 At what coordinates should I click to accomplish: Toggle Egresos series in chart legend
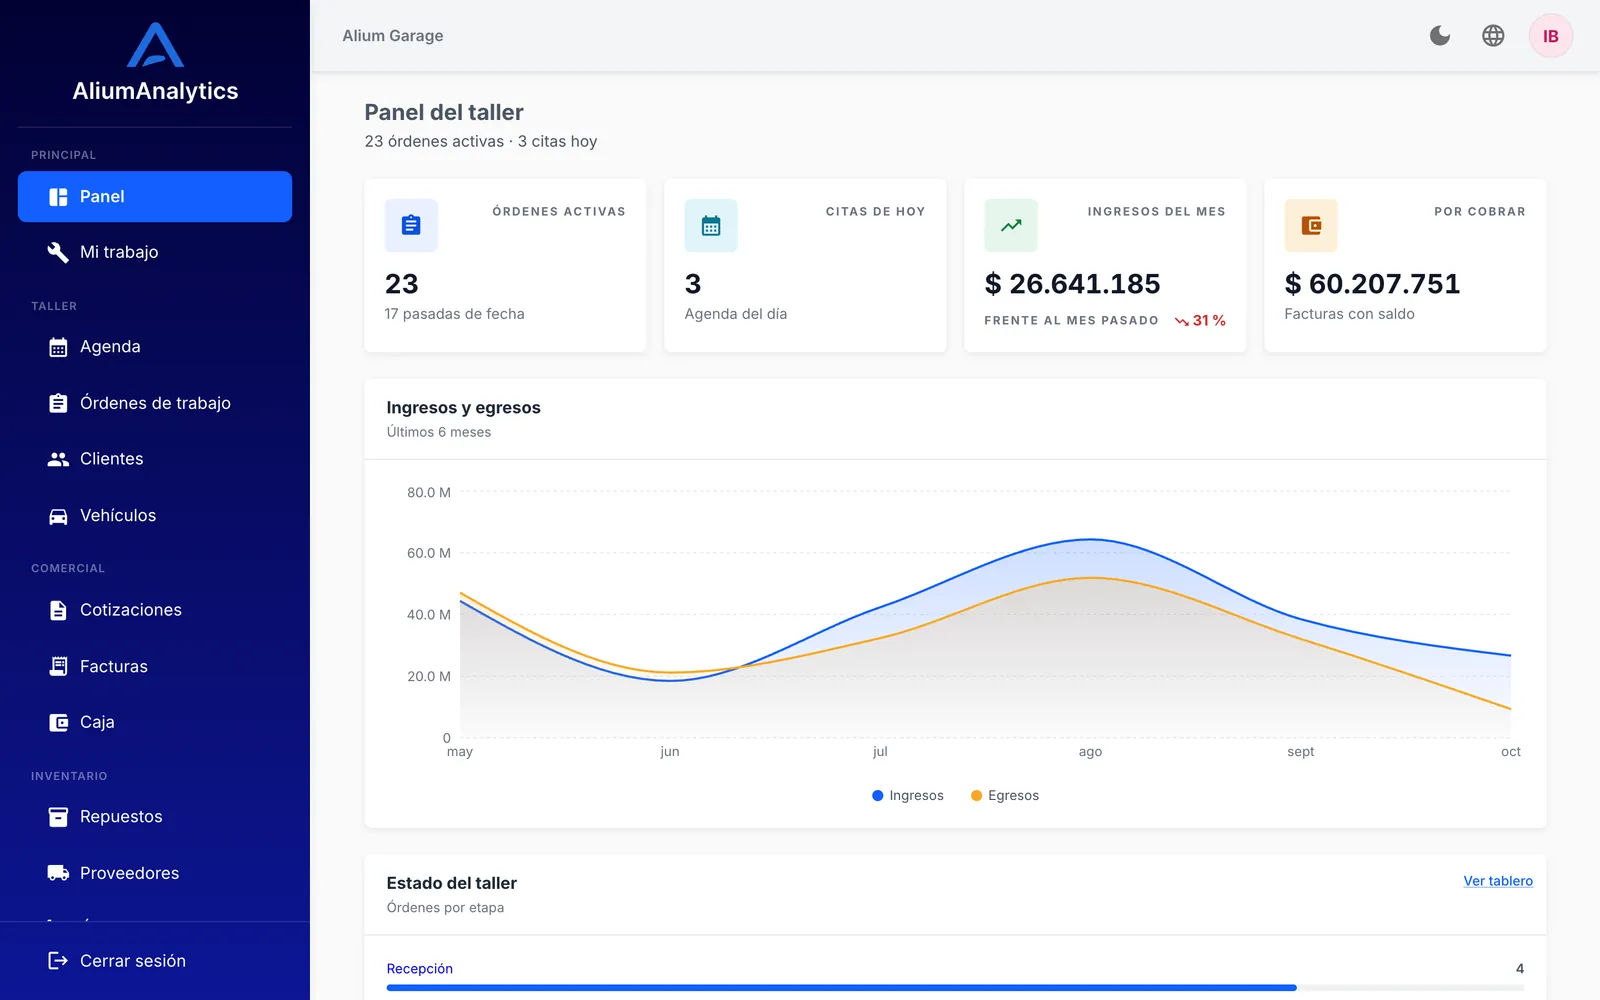point(1005,796)
